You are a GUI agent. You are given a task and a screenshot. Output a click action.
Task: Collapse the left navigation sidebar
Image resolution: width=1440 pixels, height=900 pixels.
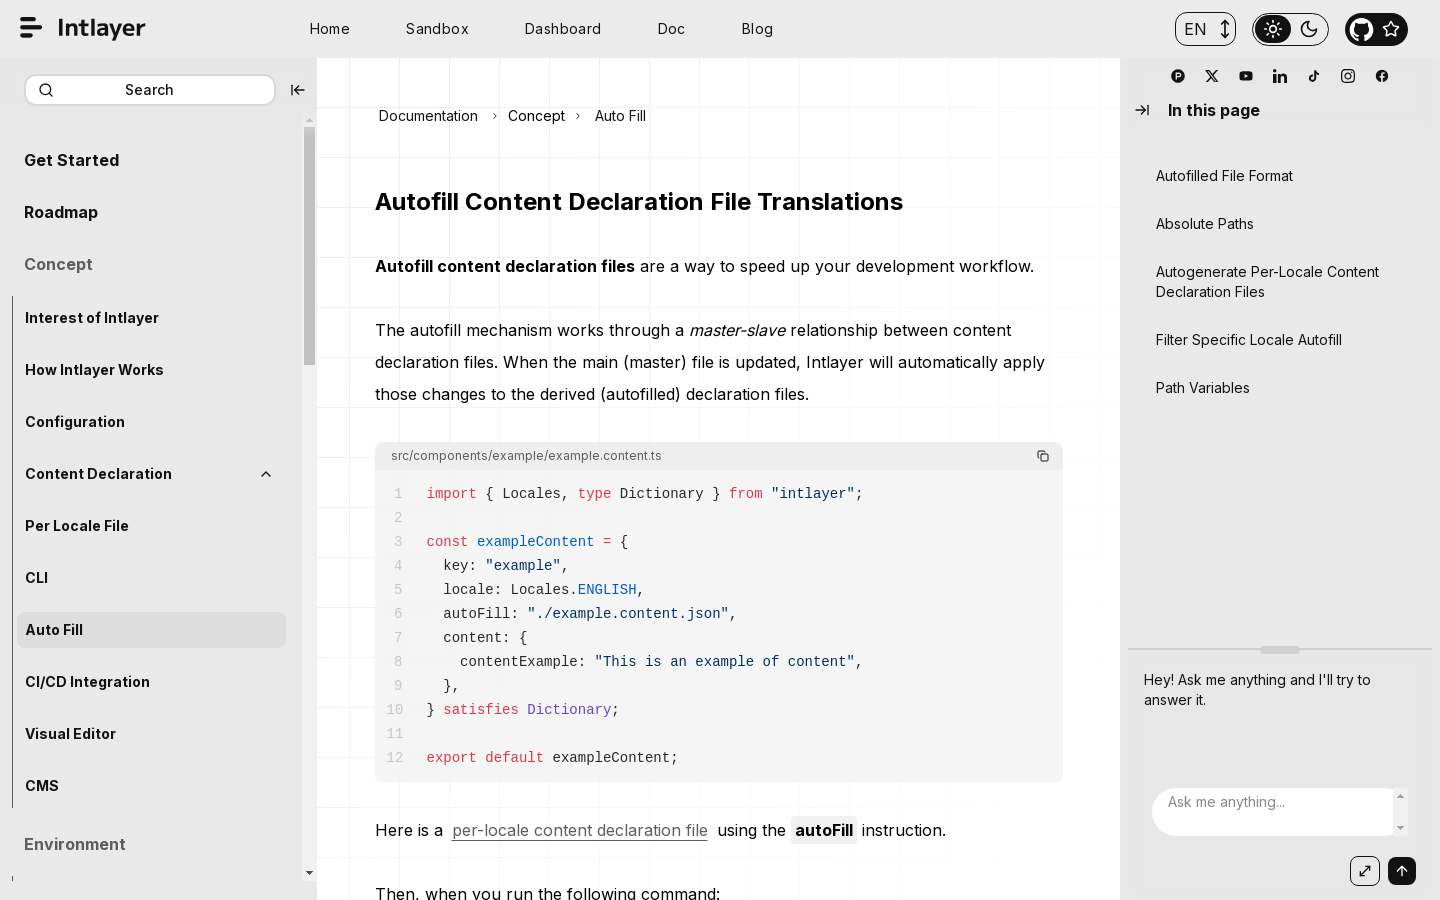click(297, 90)
